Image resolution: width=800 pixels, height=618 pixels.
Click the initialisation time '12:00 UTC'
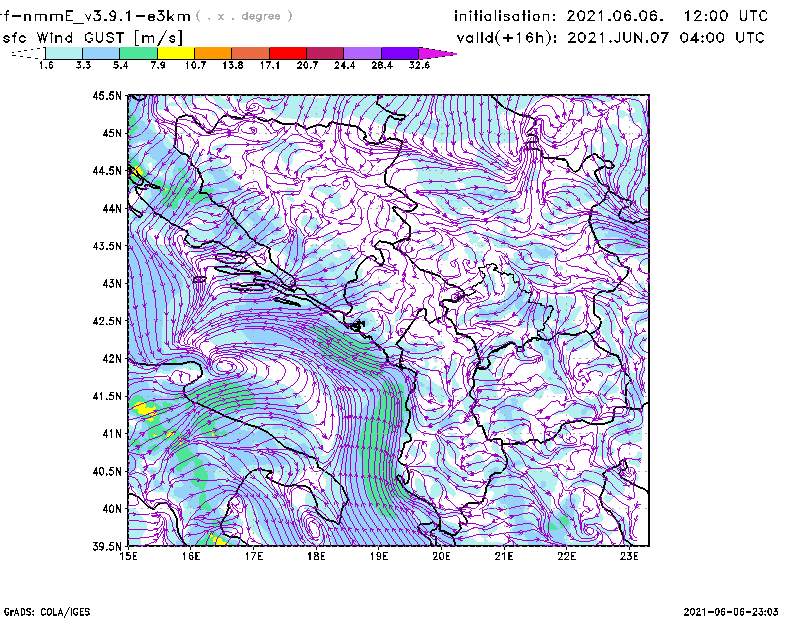[x=726, y=16]
